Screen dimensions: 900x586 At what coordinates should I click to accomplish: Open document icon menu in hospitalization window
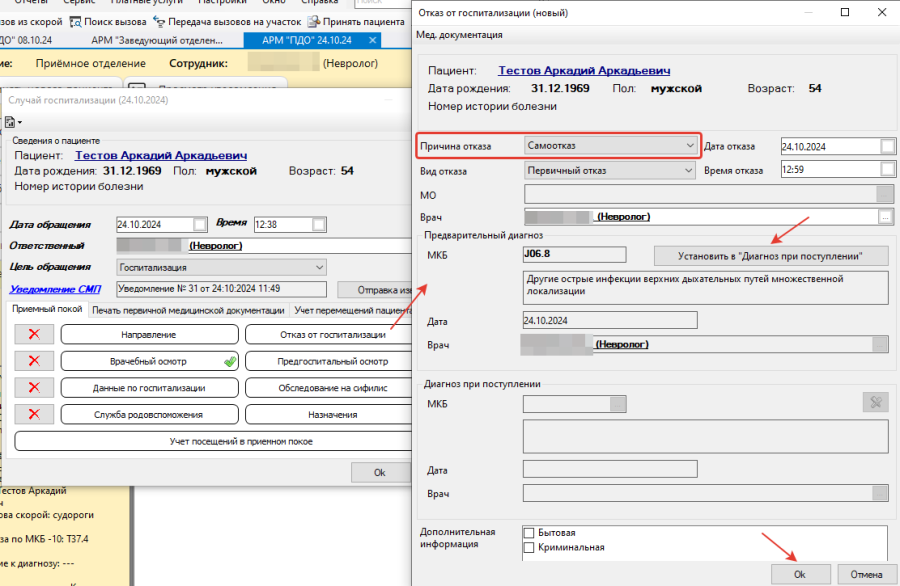point(13,122)
